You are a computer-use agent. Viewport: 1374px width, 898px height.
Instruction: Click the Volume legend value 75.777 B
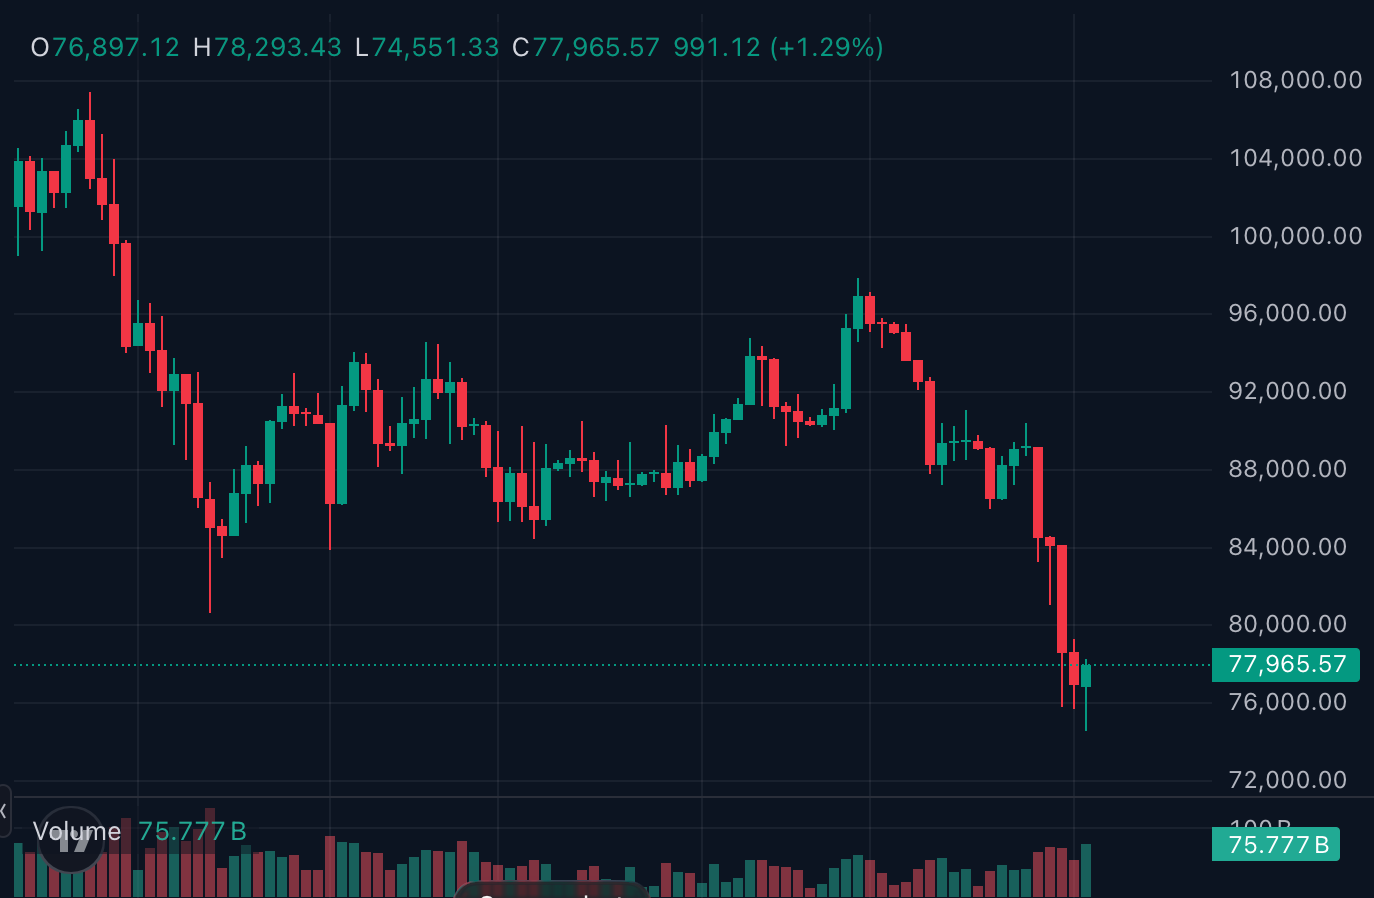tap(192, 831)
